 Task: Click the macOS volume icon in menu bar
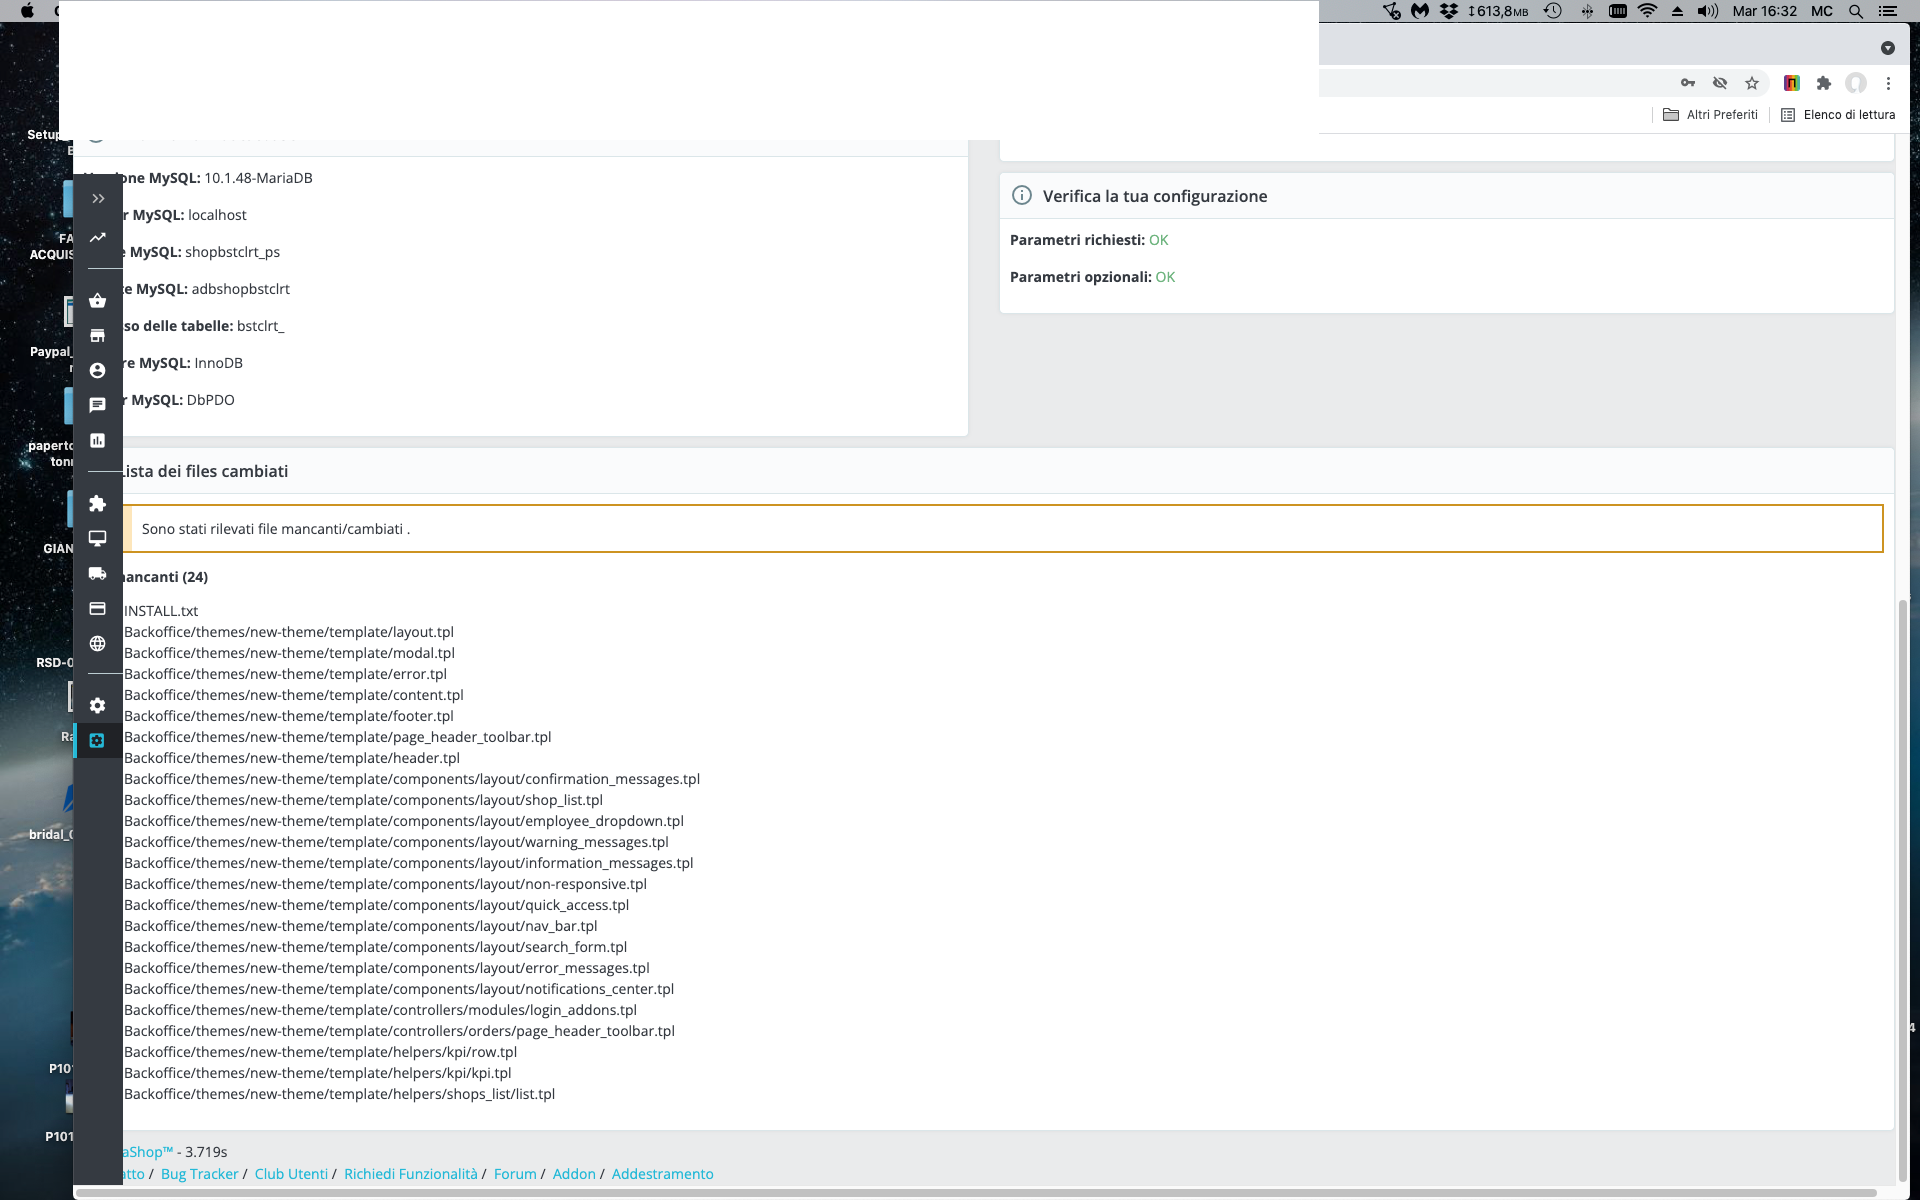point(1708,11)
